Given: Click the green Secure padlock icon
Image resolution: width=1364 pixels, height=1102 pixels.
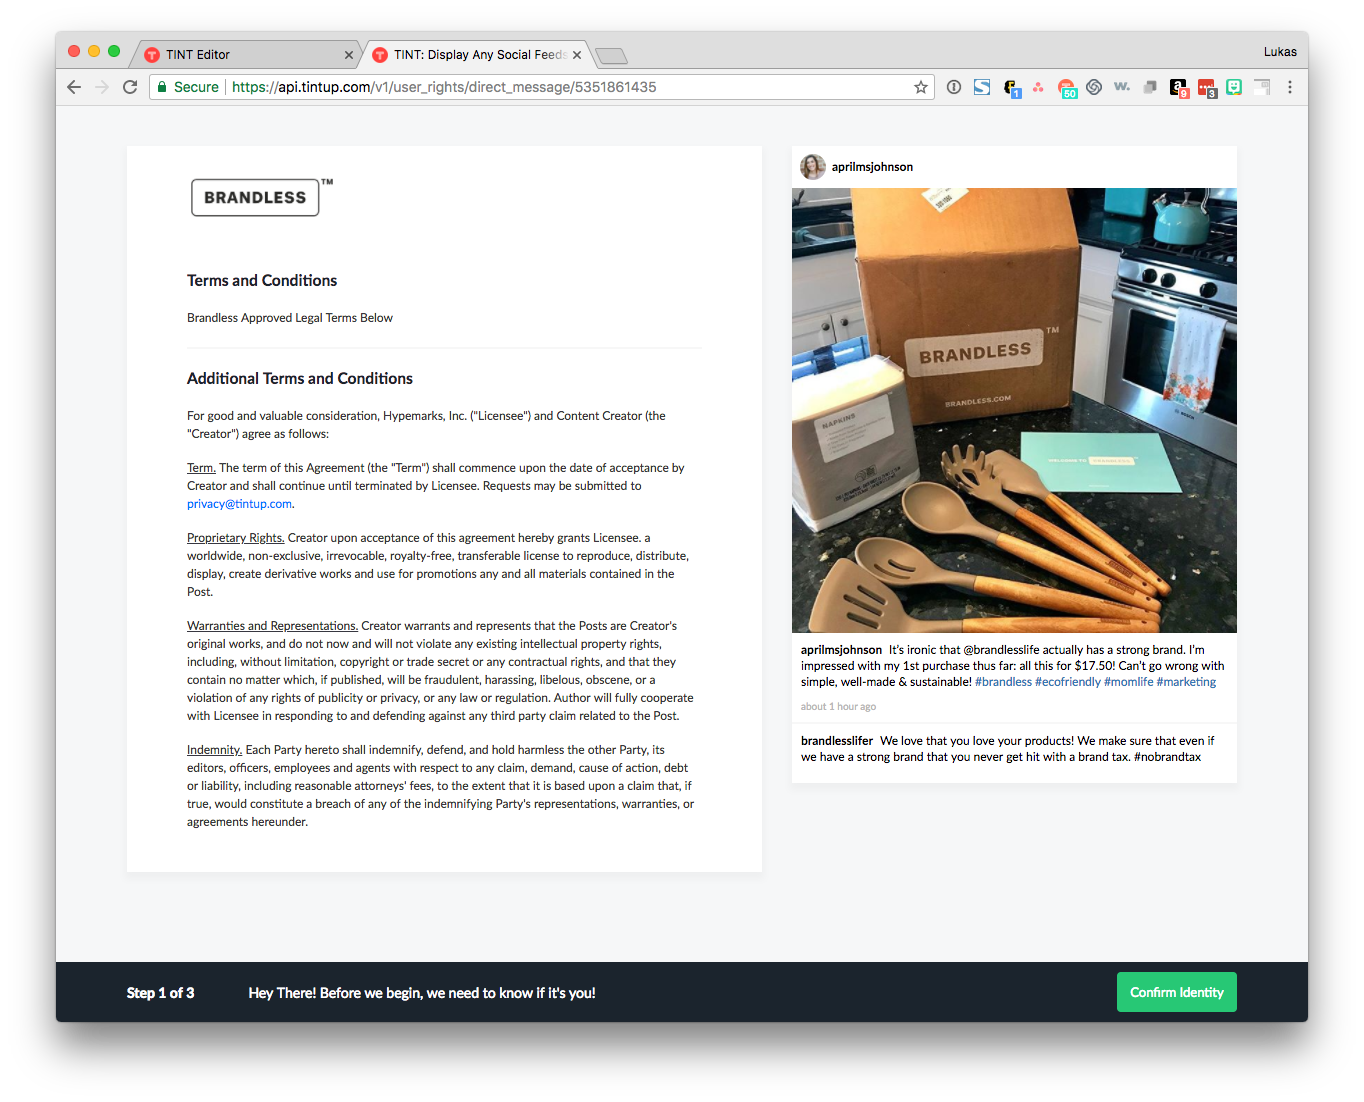Looking at the screenshot, I should click(162, 87).
